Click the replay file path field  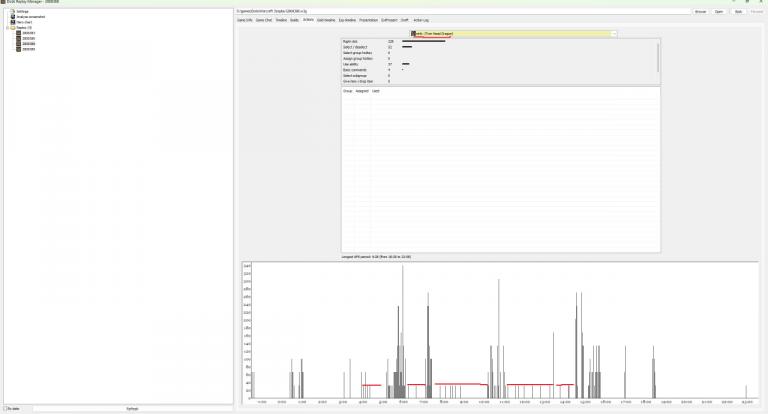pyautogui.click(x=463, y=11)
